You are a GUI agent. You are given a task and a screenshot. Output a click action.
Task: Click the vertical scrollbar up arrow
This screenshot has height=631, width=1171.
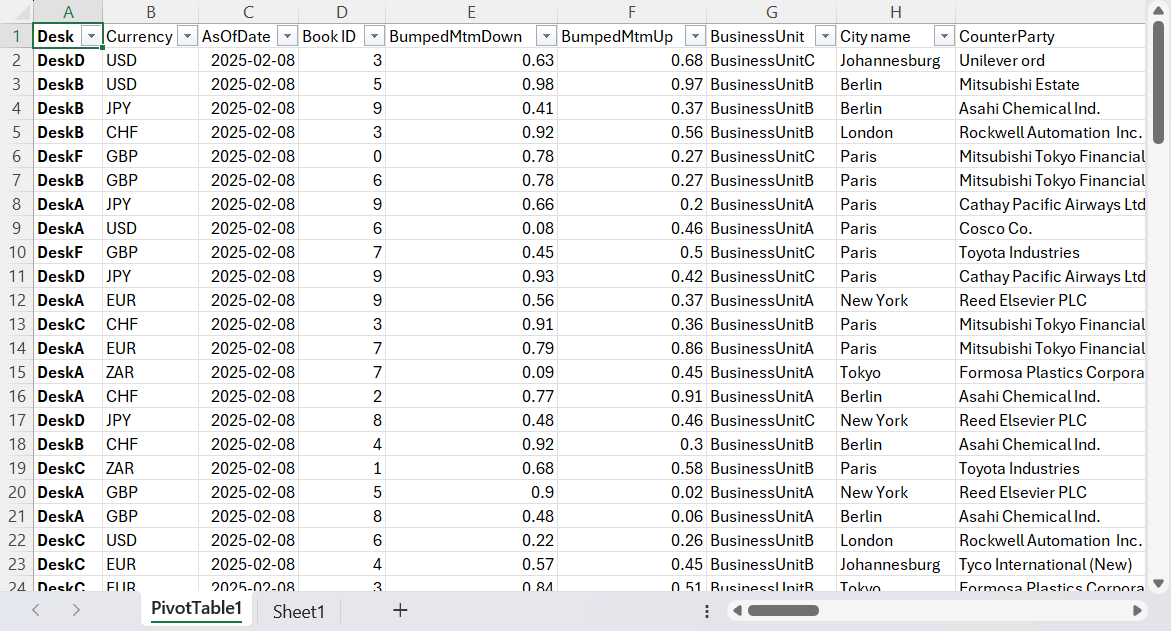point(1158,10)
